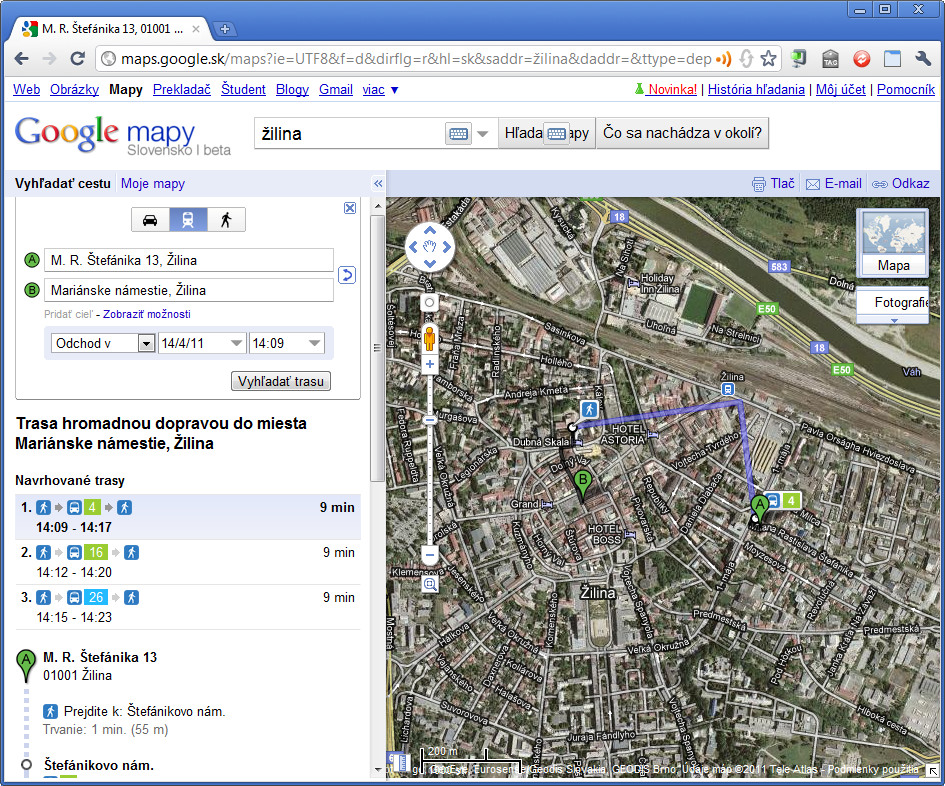Select the car driving mode icon
This screenshot has width=945, height=786.
point(150,220)
